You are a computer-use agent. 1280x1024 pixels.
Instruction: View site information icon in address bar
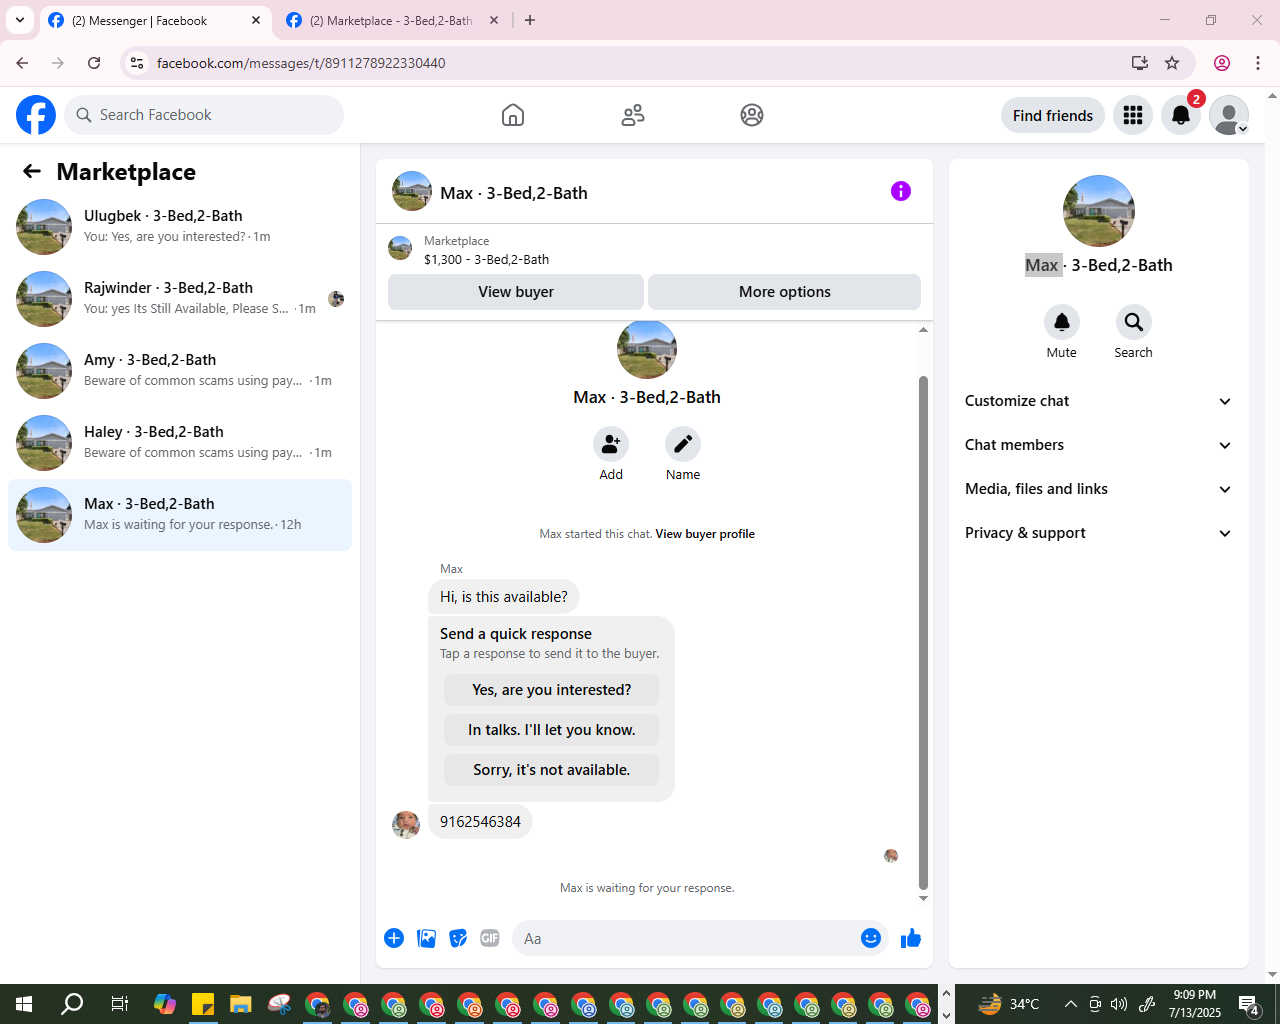pos(137,63)
